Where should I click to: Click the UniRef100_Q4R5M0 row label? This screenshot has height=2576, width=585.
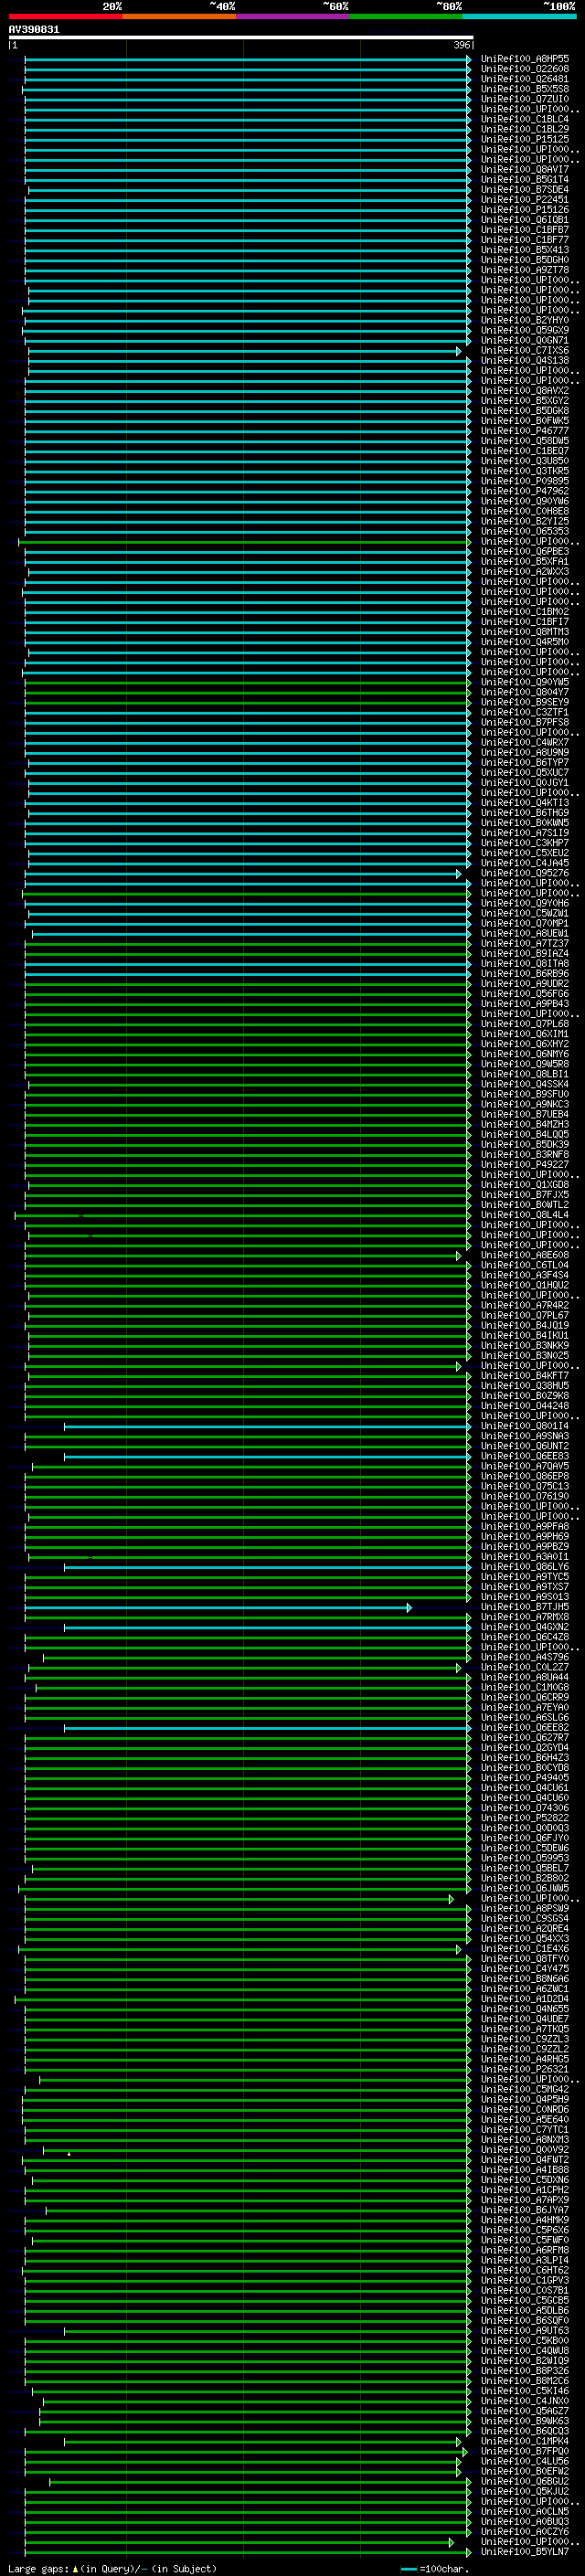pyautogui.click(x=525, y=642)
